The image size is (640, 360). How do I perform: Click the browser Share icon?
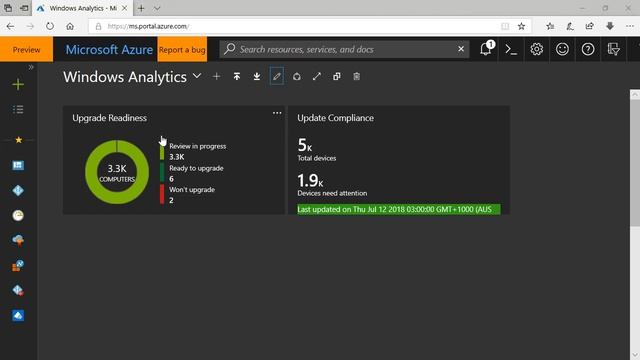point(589,26)
